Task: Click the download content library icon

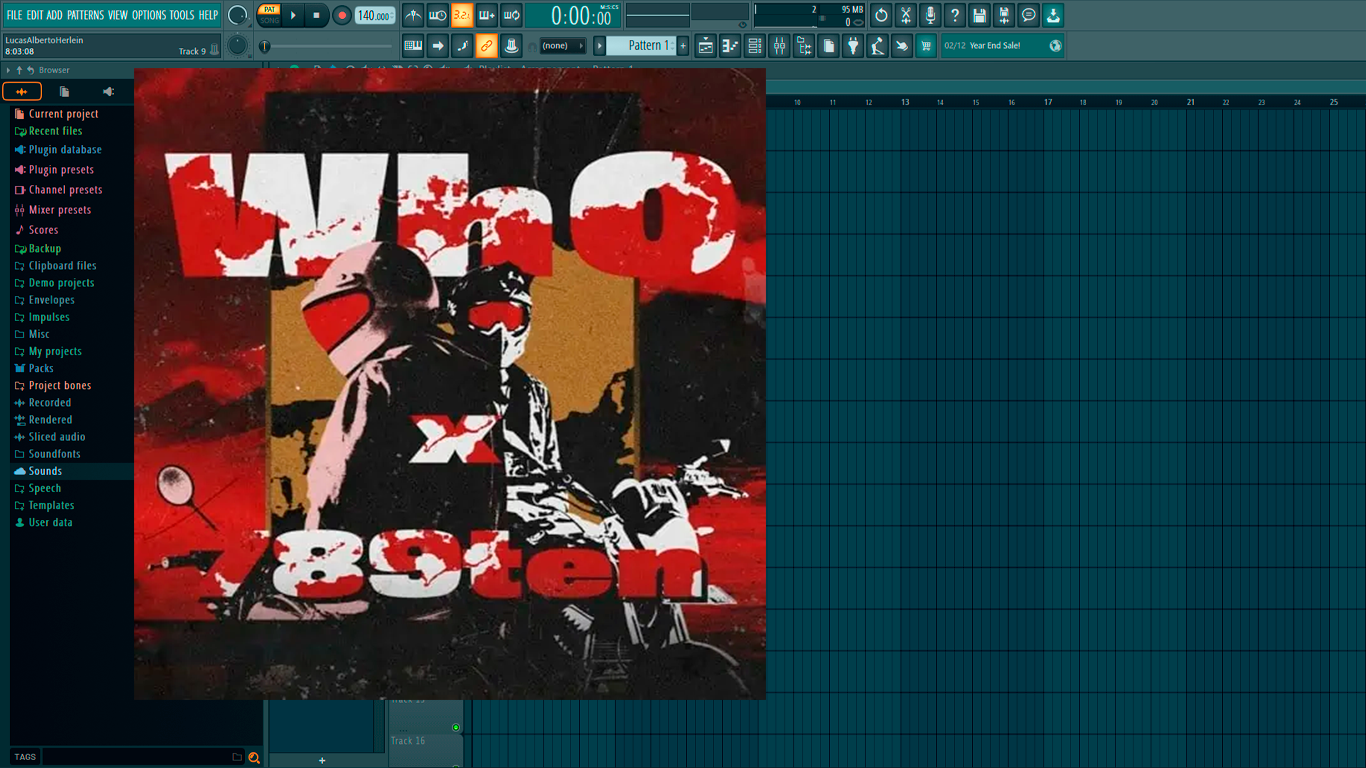Action: coord(1053,15)
